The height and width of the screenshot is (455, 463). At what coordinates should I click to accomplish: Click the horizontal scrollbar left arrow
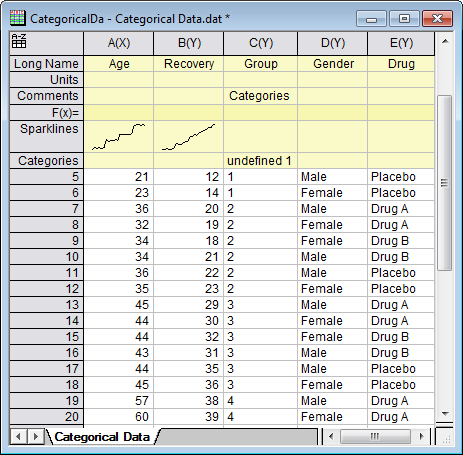[x=331, y=436]
